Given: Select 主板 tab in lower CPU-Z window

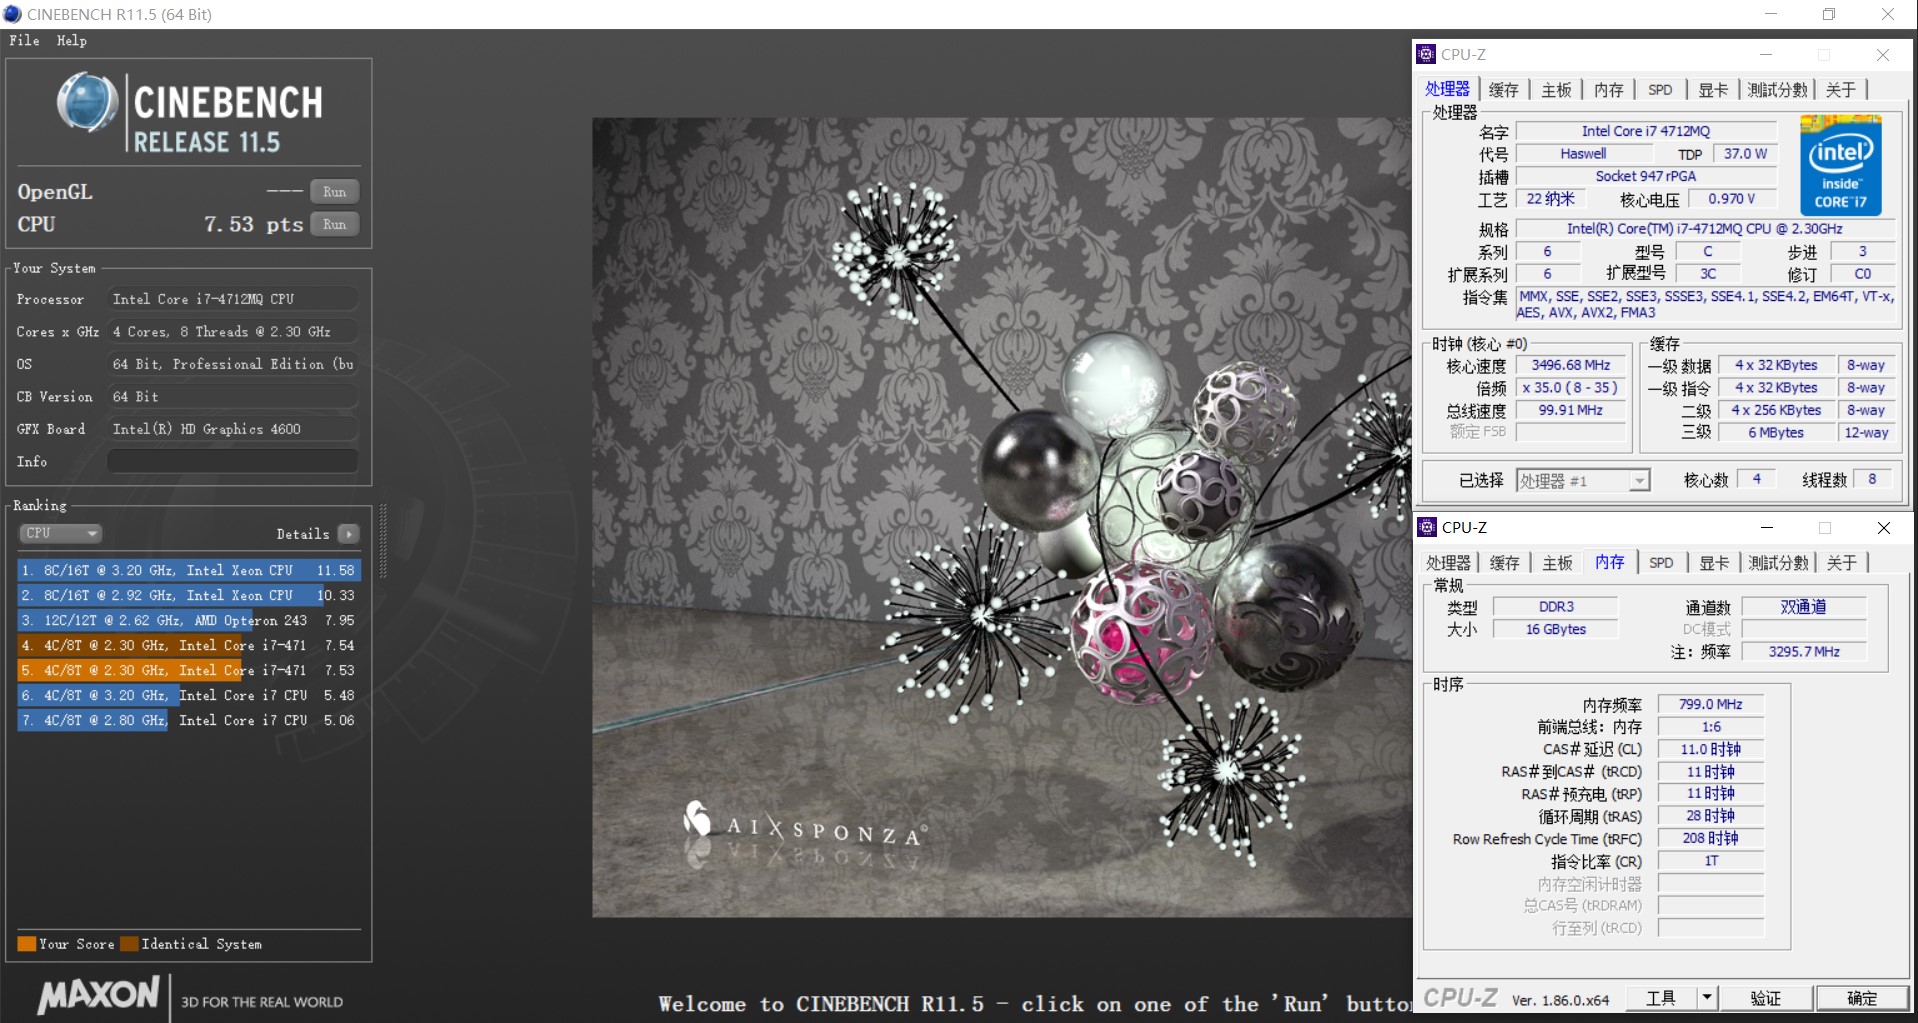Looking at the screenshot, I should click(x=1557, y=563).
